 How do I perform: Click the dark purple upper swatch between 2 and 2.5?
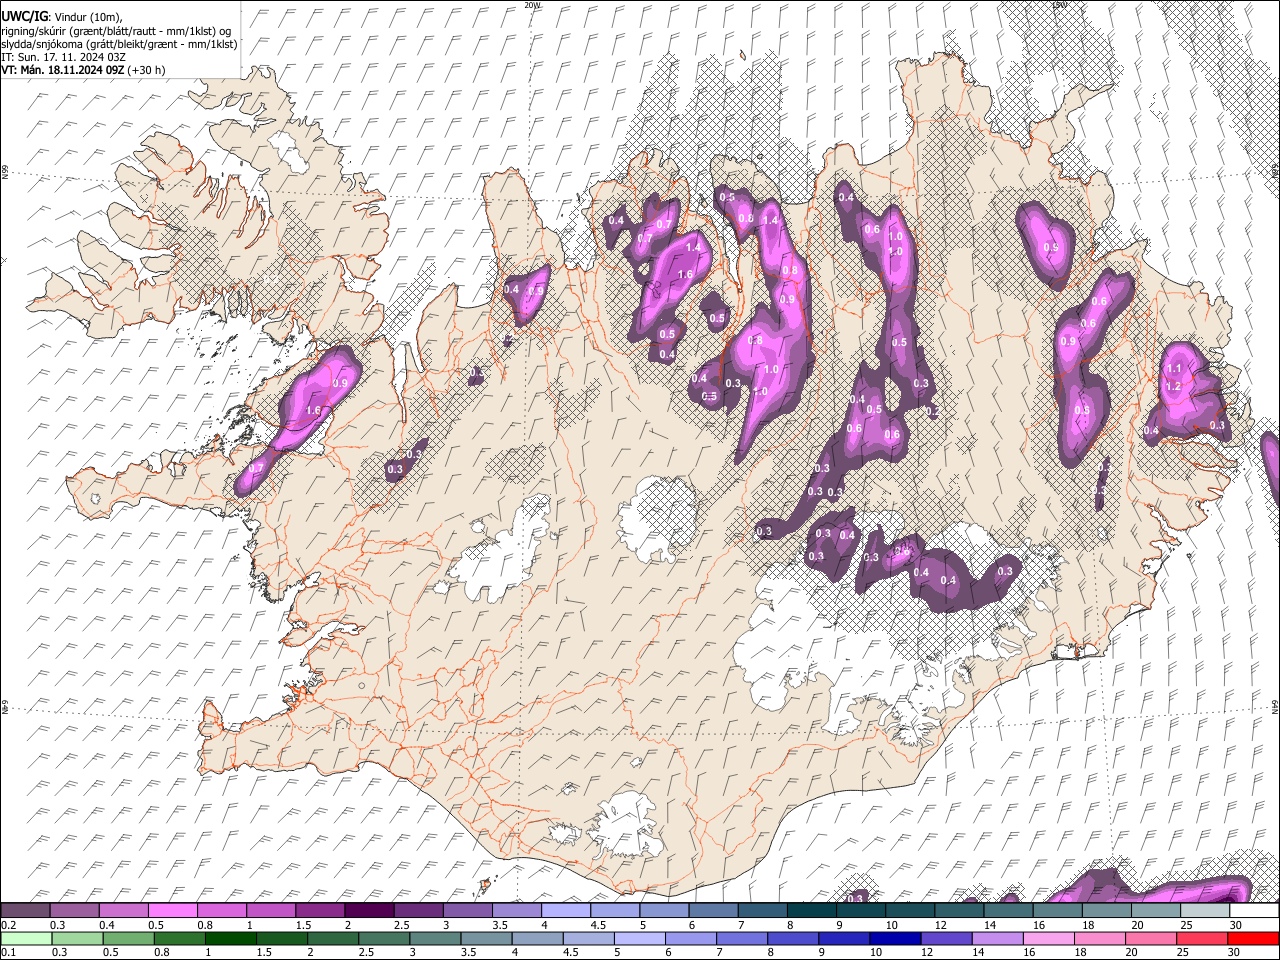tap(368, 910)
